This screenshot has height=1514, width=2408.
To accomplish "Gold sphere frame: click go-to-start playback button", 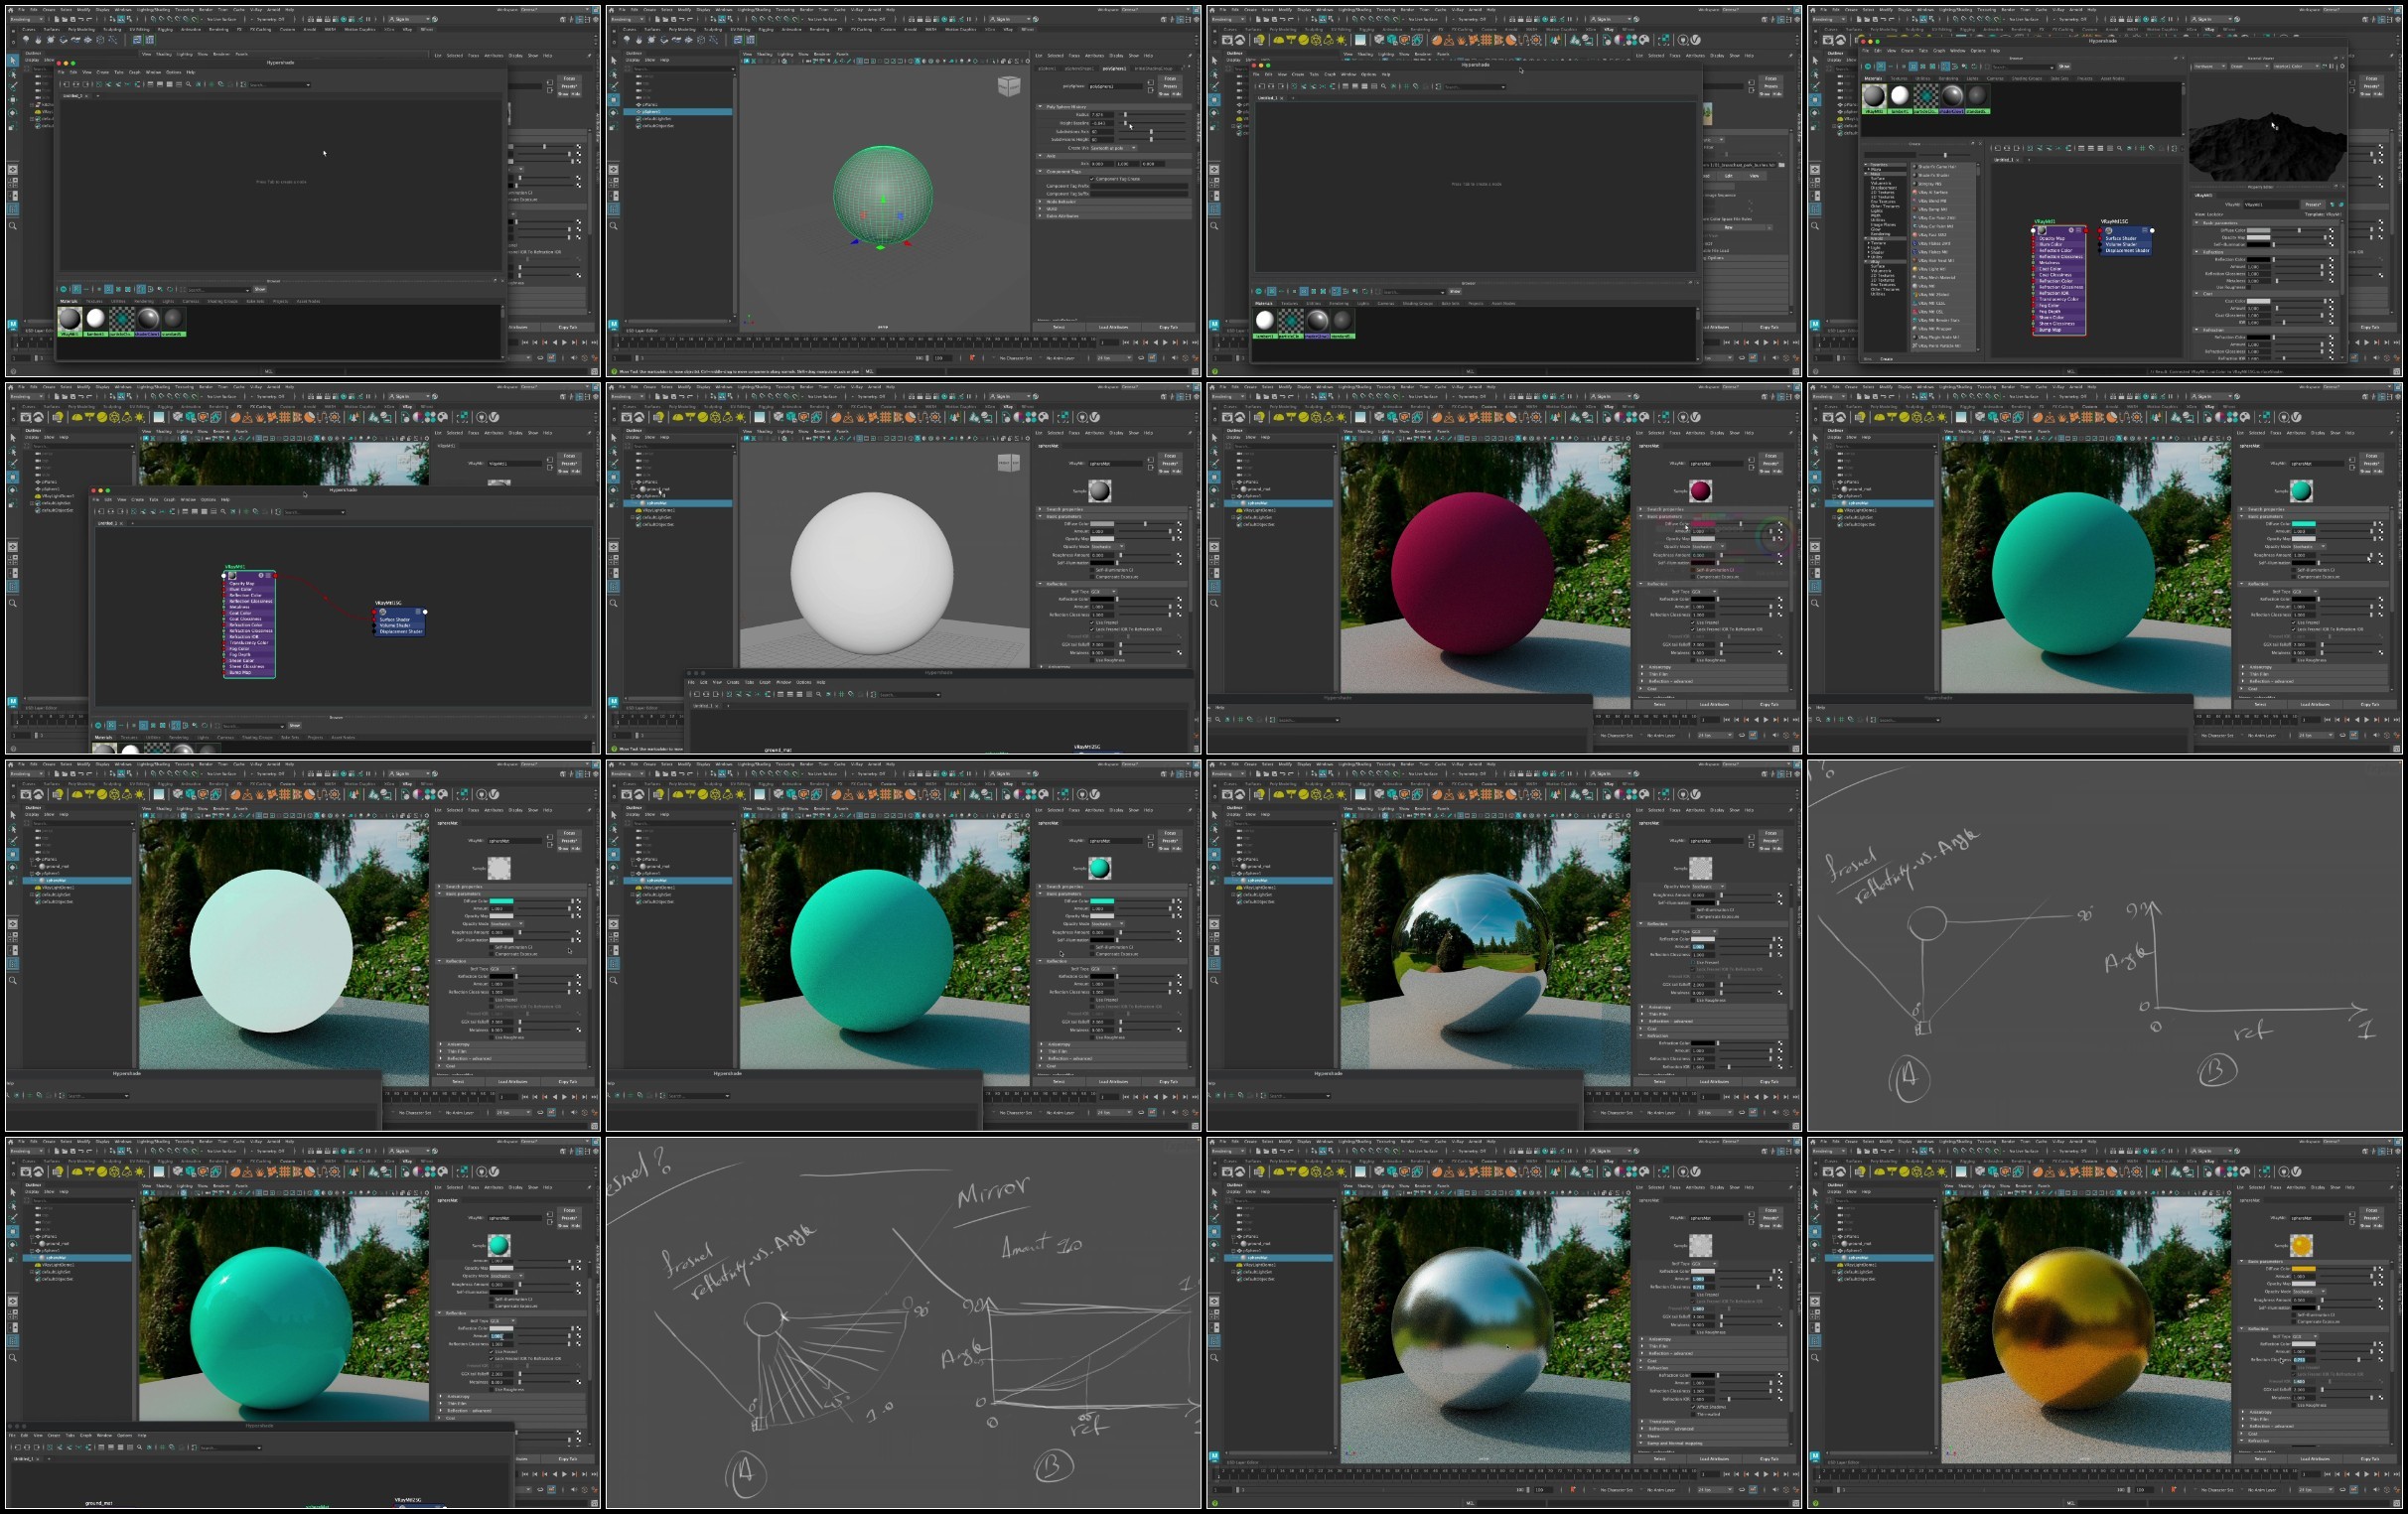I will 2327,1475.
